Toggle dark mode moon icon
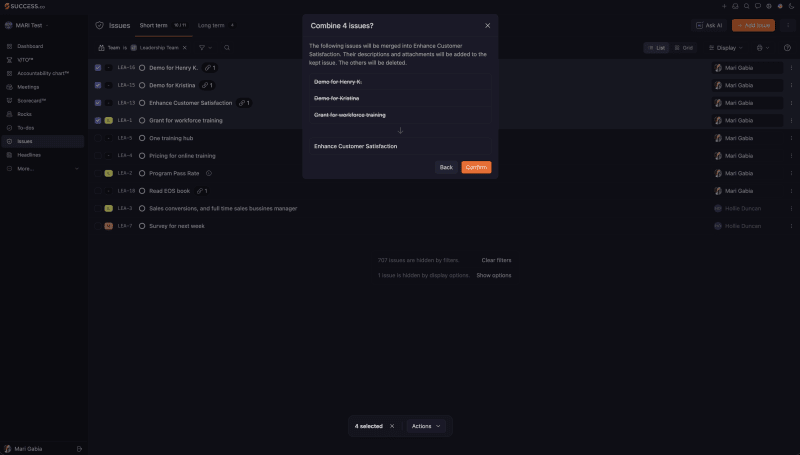 pyautogui.click(x=791, y=6)
